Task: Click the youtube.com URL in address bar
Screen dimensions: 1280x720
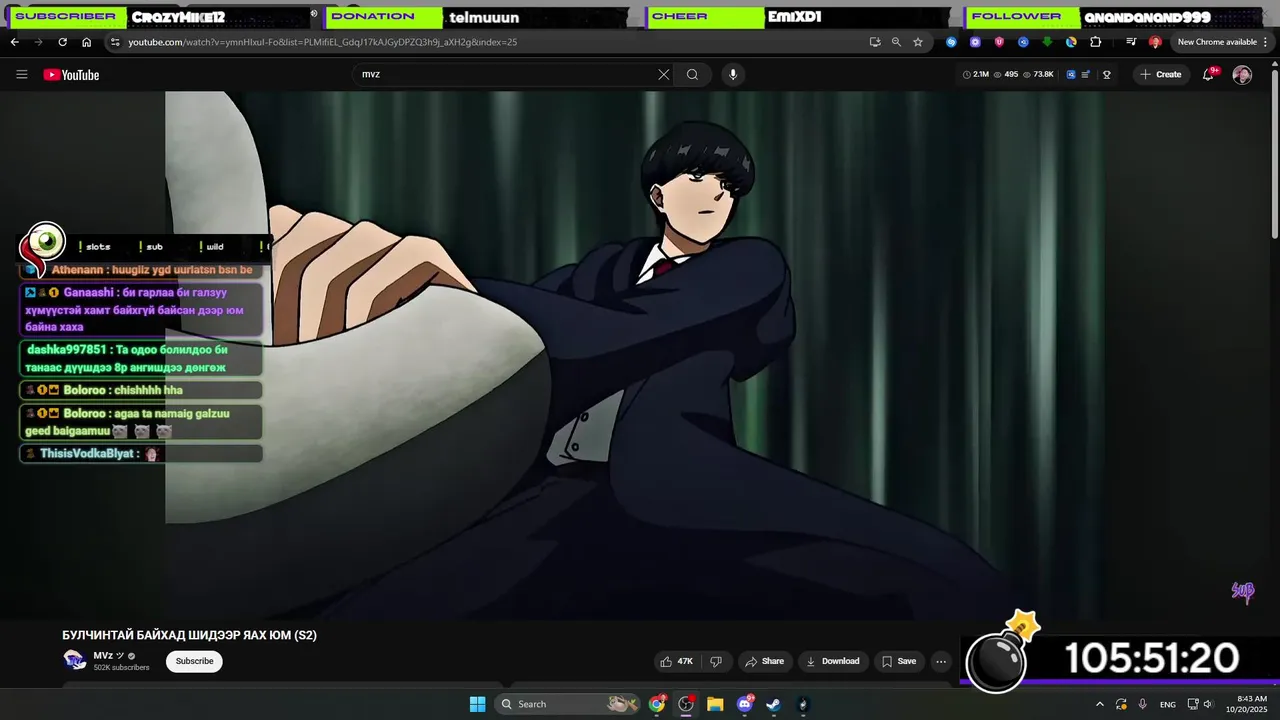Action: [x=322, y=42]
